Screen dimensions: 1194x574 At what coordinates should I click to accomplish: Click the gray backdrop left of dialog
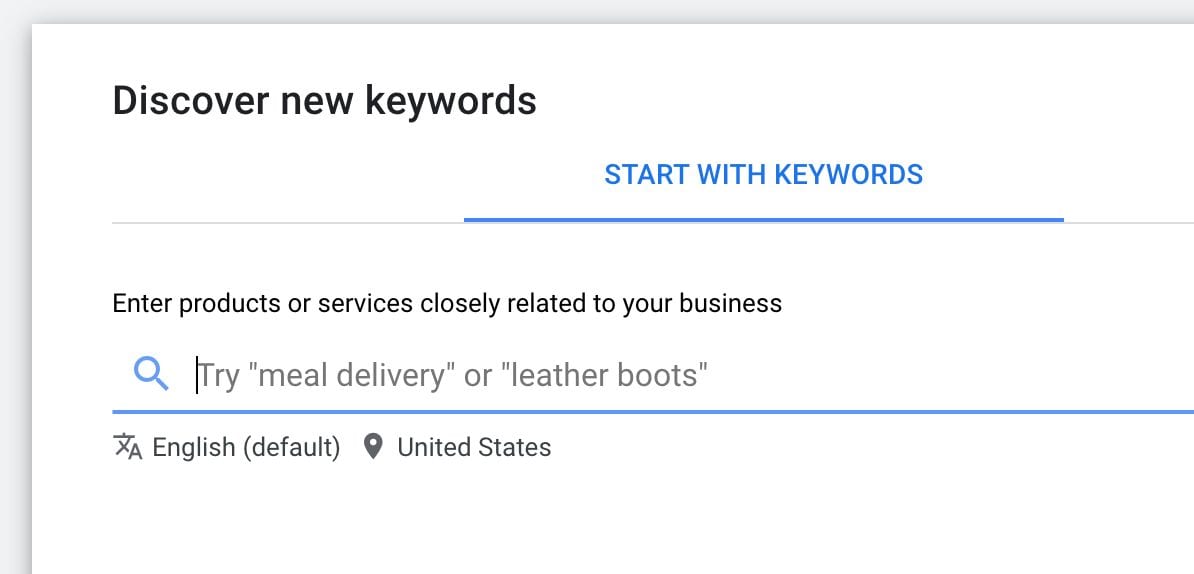coord(15,305)
